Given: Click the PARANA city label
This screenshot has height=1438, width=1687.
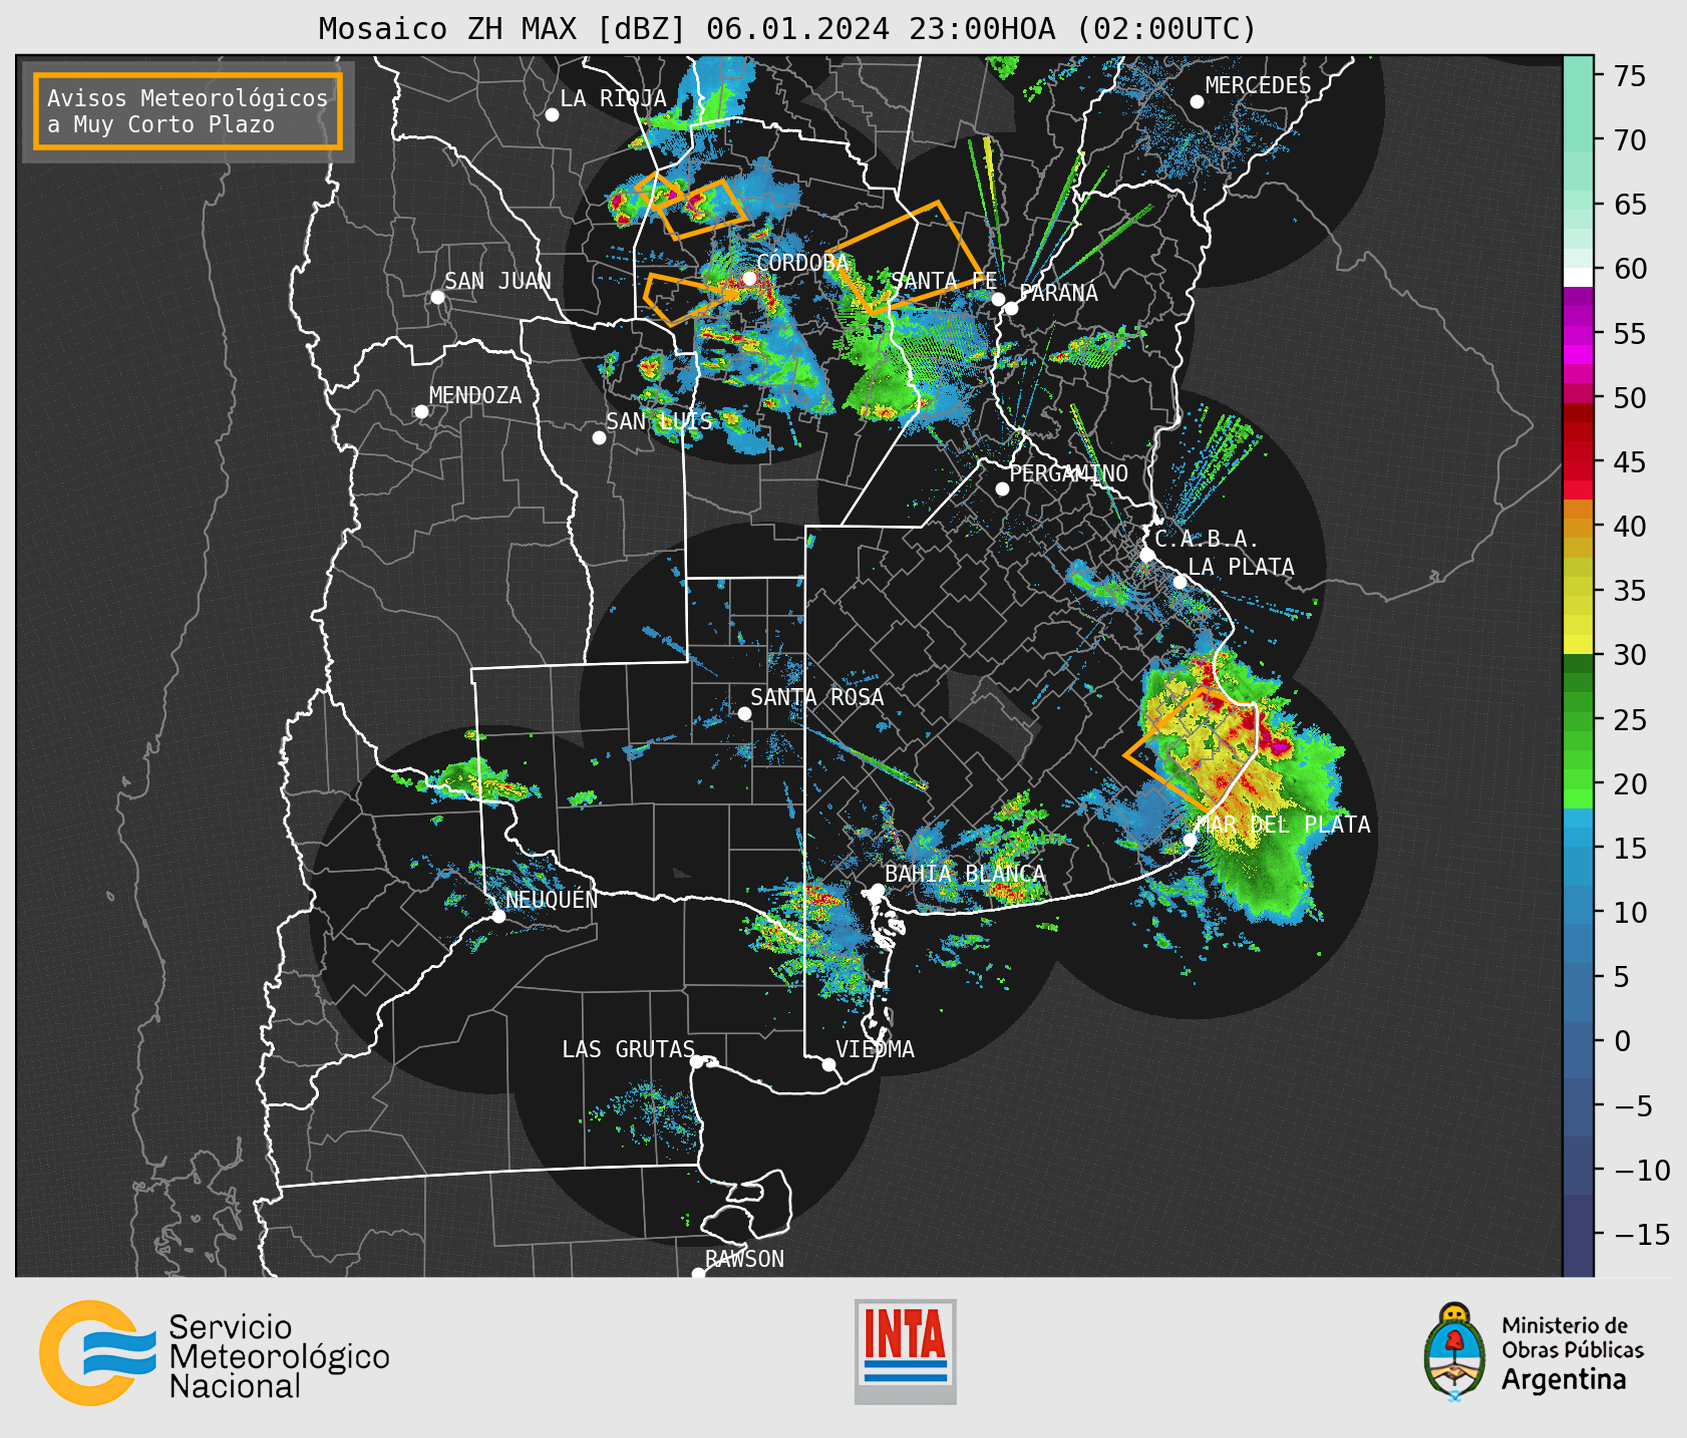Looking at the screenshot, I should pyautogui.click(x=1058, y=293).
